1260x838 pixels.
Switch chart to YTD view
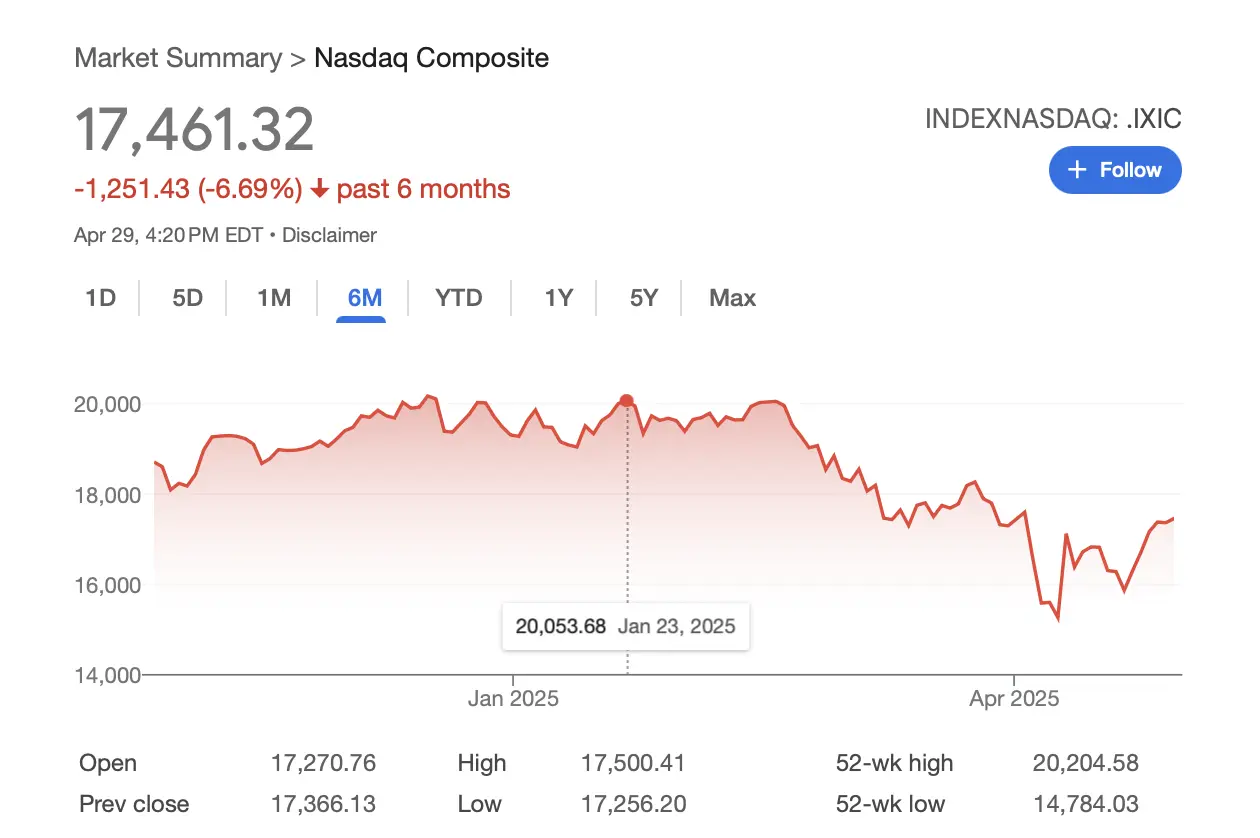coord(459,298)
